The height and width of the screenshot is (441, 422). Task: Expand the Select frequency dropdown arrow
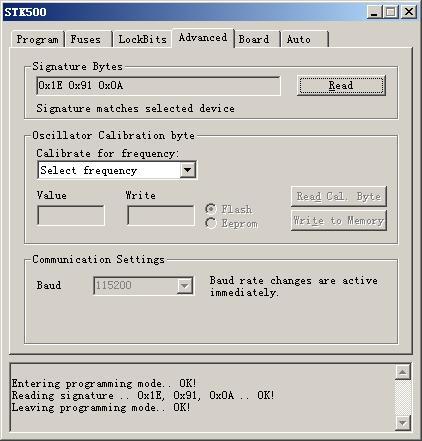click(188, 170)
